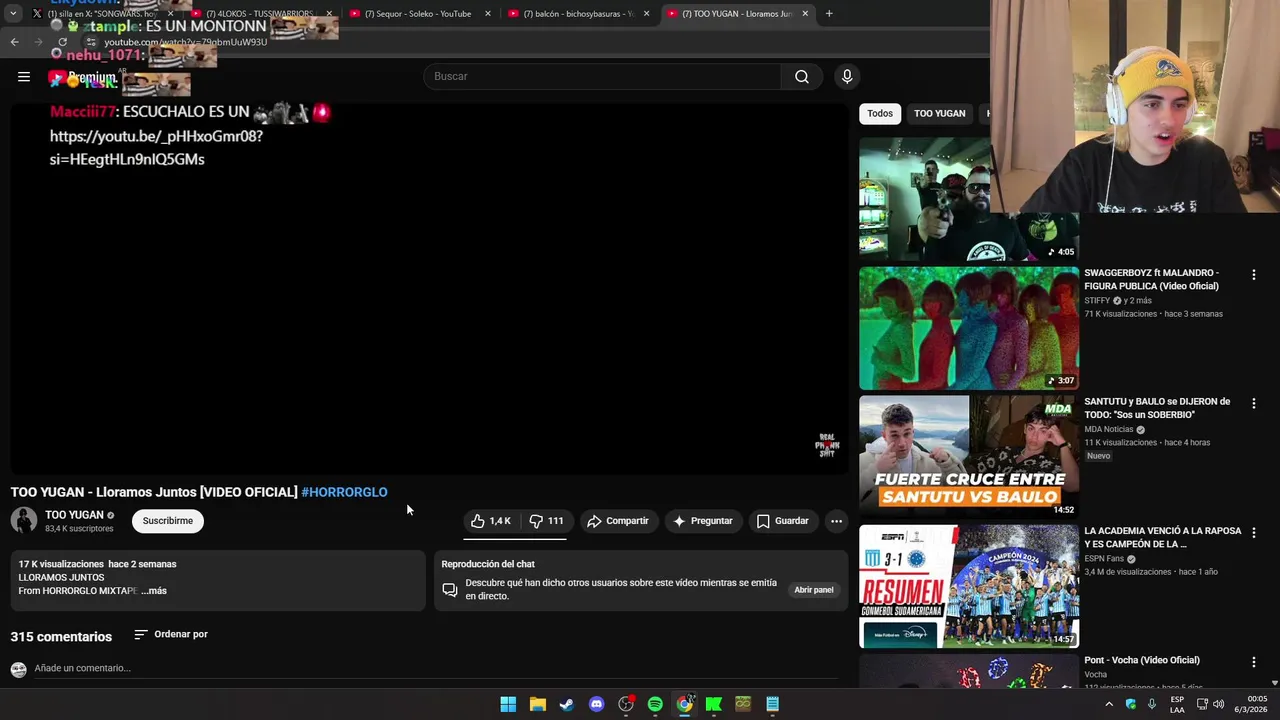Open SANTUTU y BAULO video title

(x=1157, y=408)
